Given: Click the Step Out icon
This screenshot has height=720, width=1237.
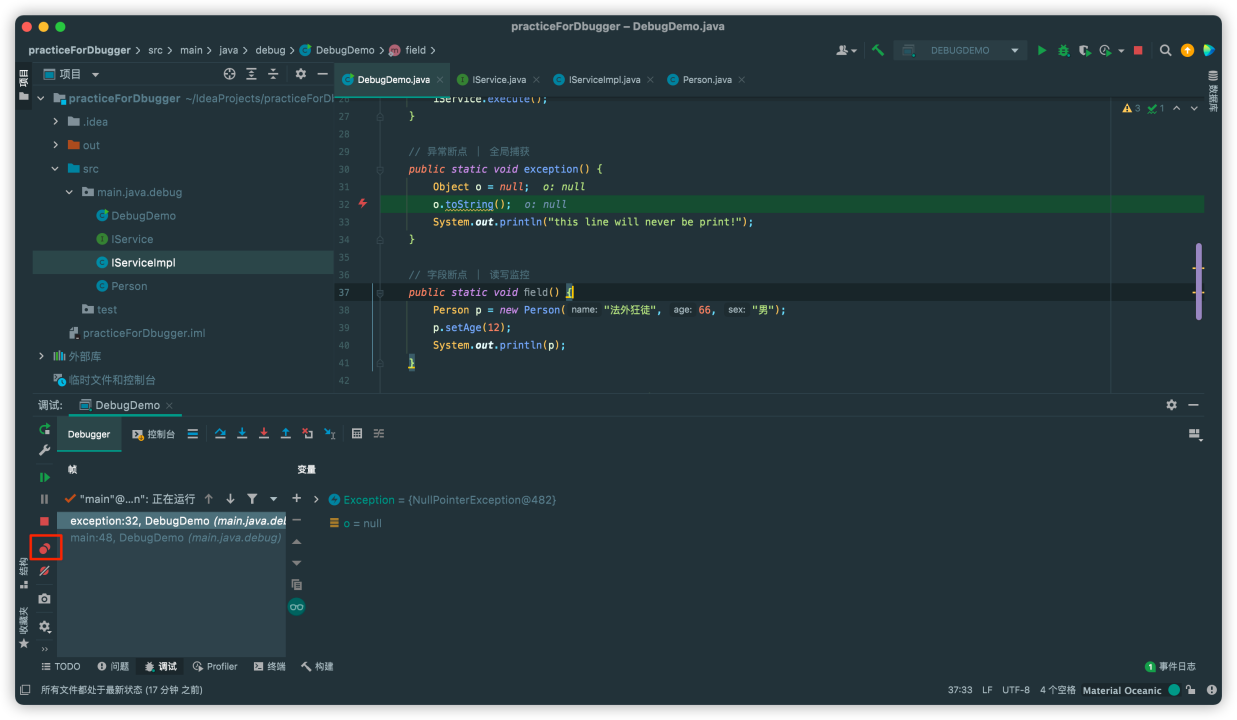Looking at the screenshot, I should pos(286,433).
